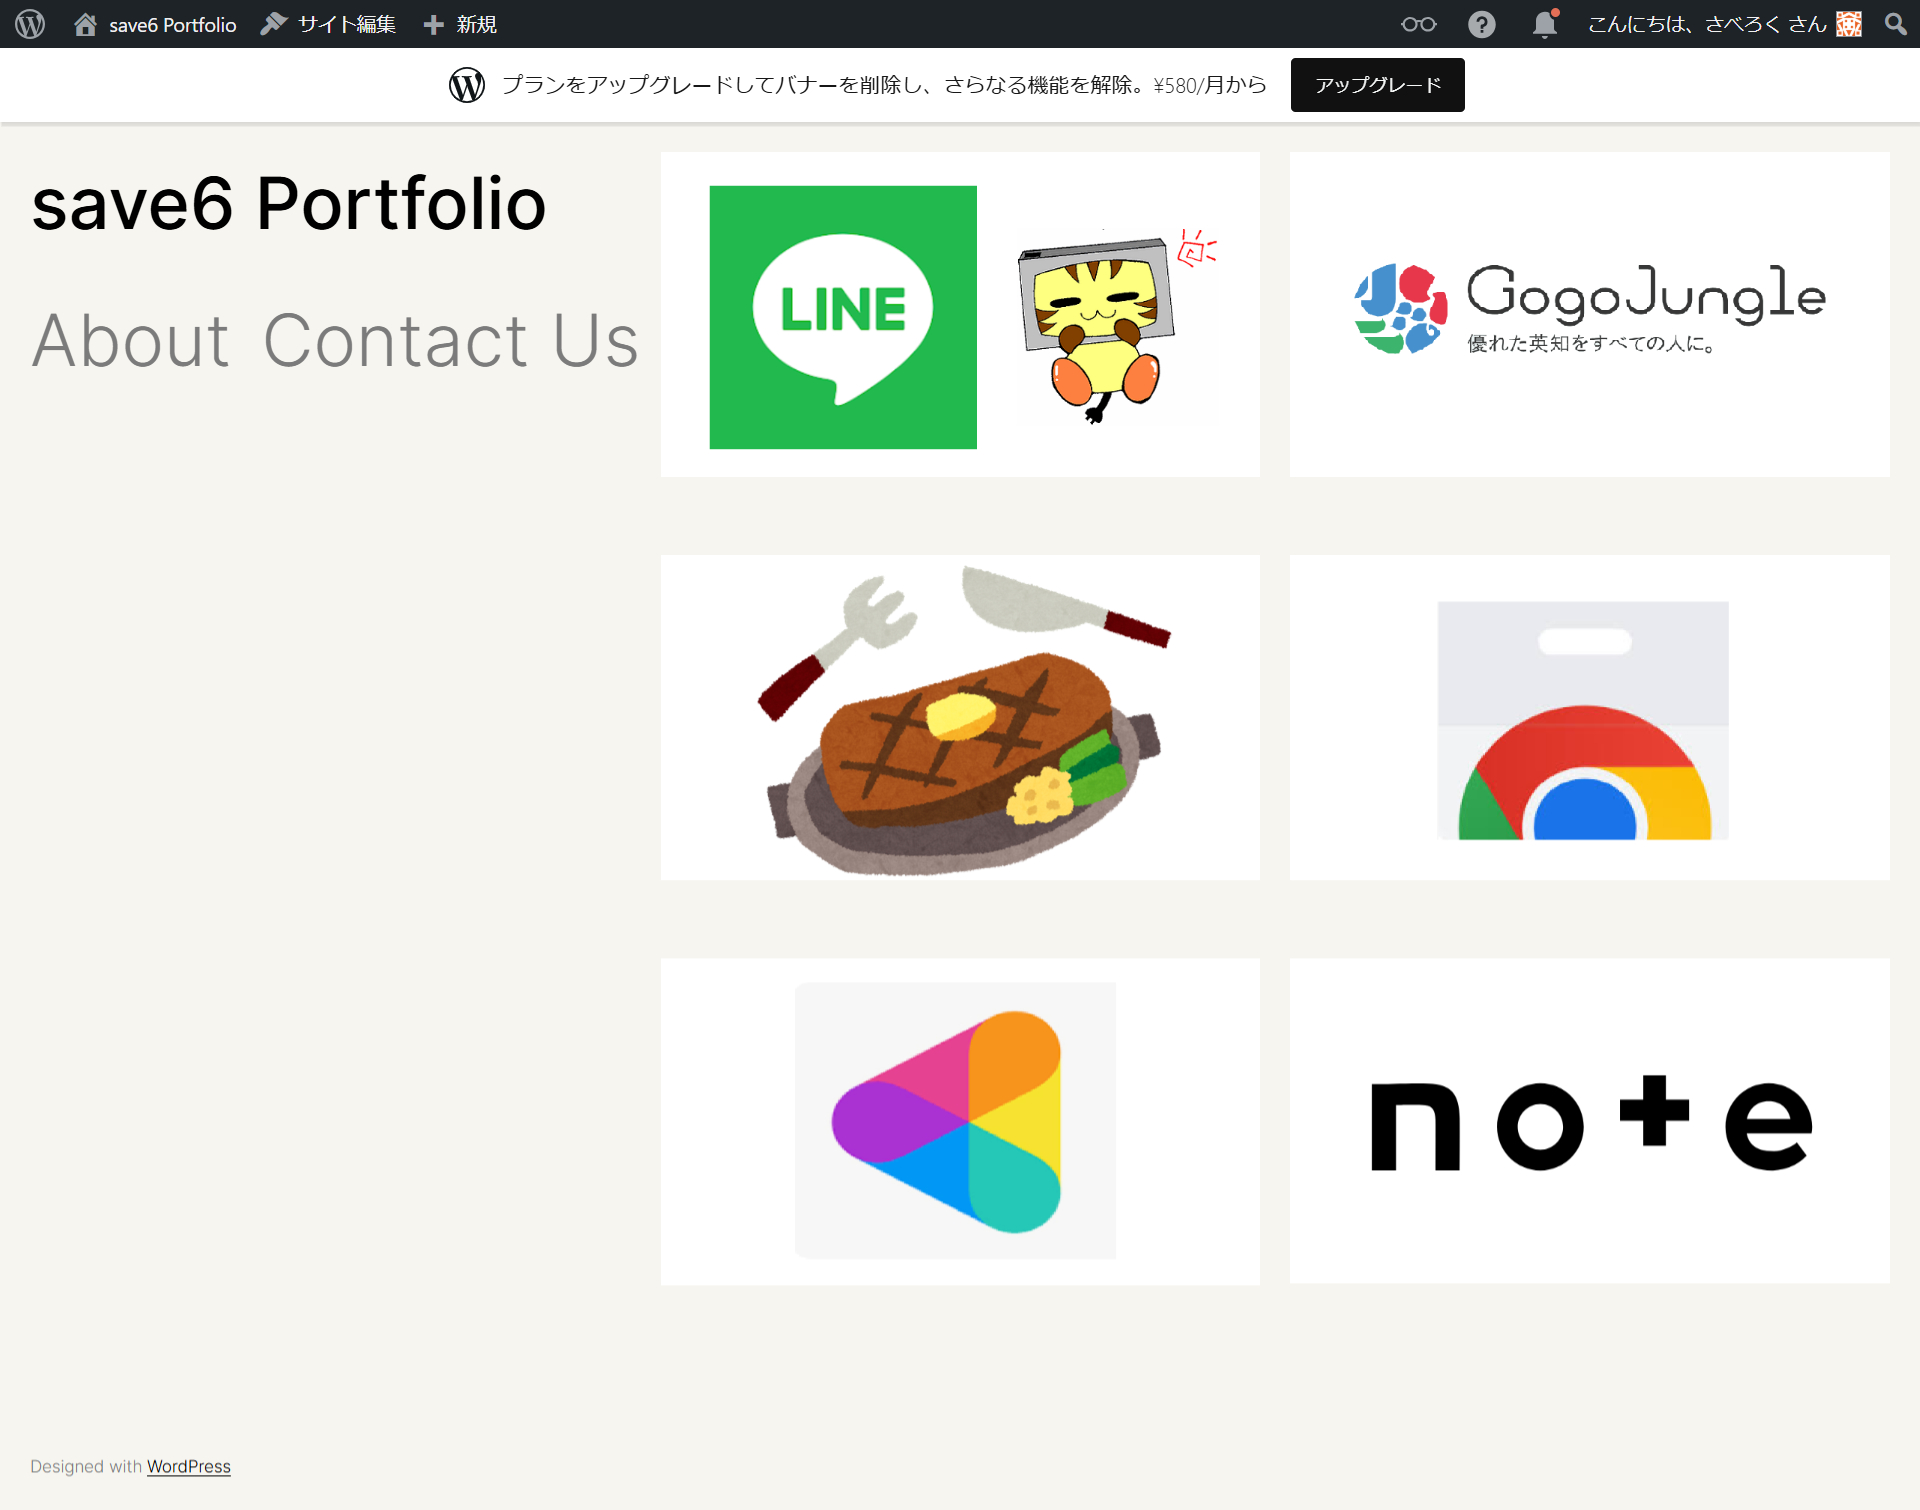Open the note logo portfolio card

pos(1590,1121)
